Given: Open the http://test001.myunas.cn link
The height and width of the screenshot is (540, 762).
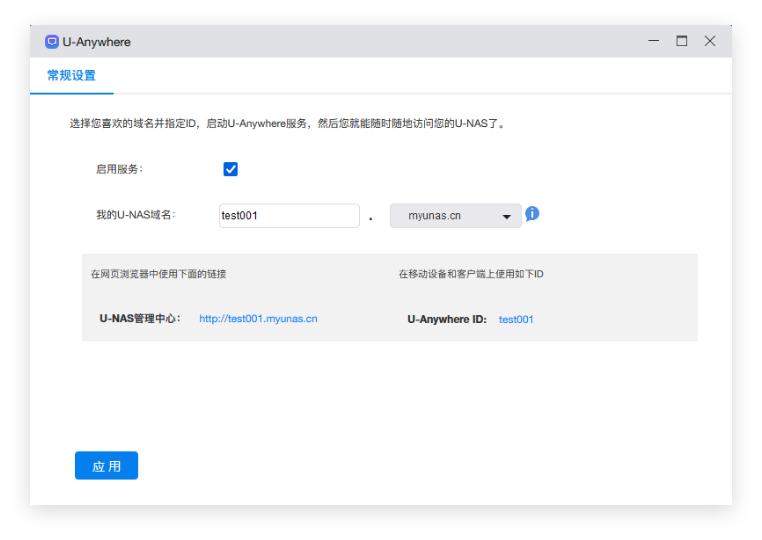Looking at the screenshot, I should 258,319.
